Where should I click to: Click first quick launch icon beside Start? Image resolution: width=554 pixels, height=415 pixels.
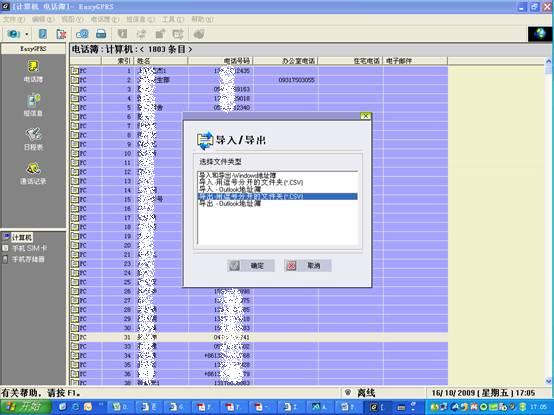click(x=62, y=407)
